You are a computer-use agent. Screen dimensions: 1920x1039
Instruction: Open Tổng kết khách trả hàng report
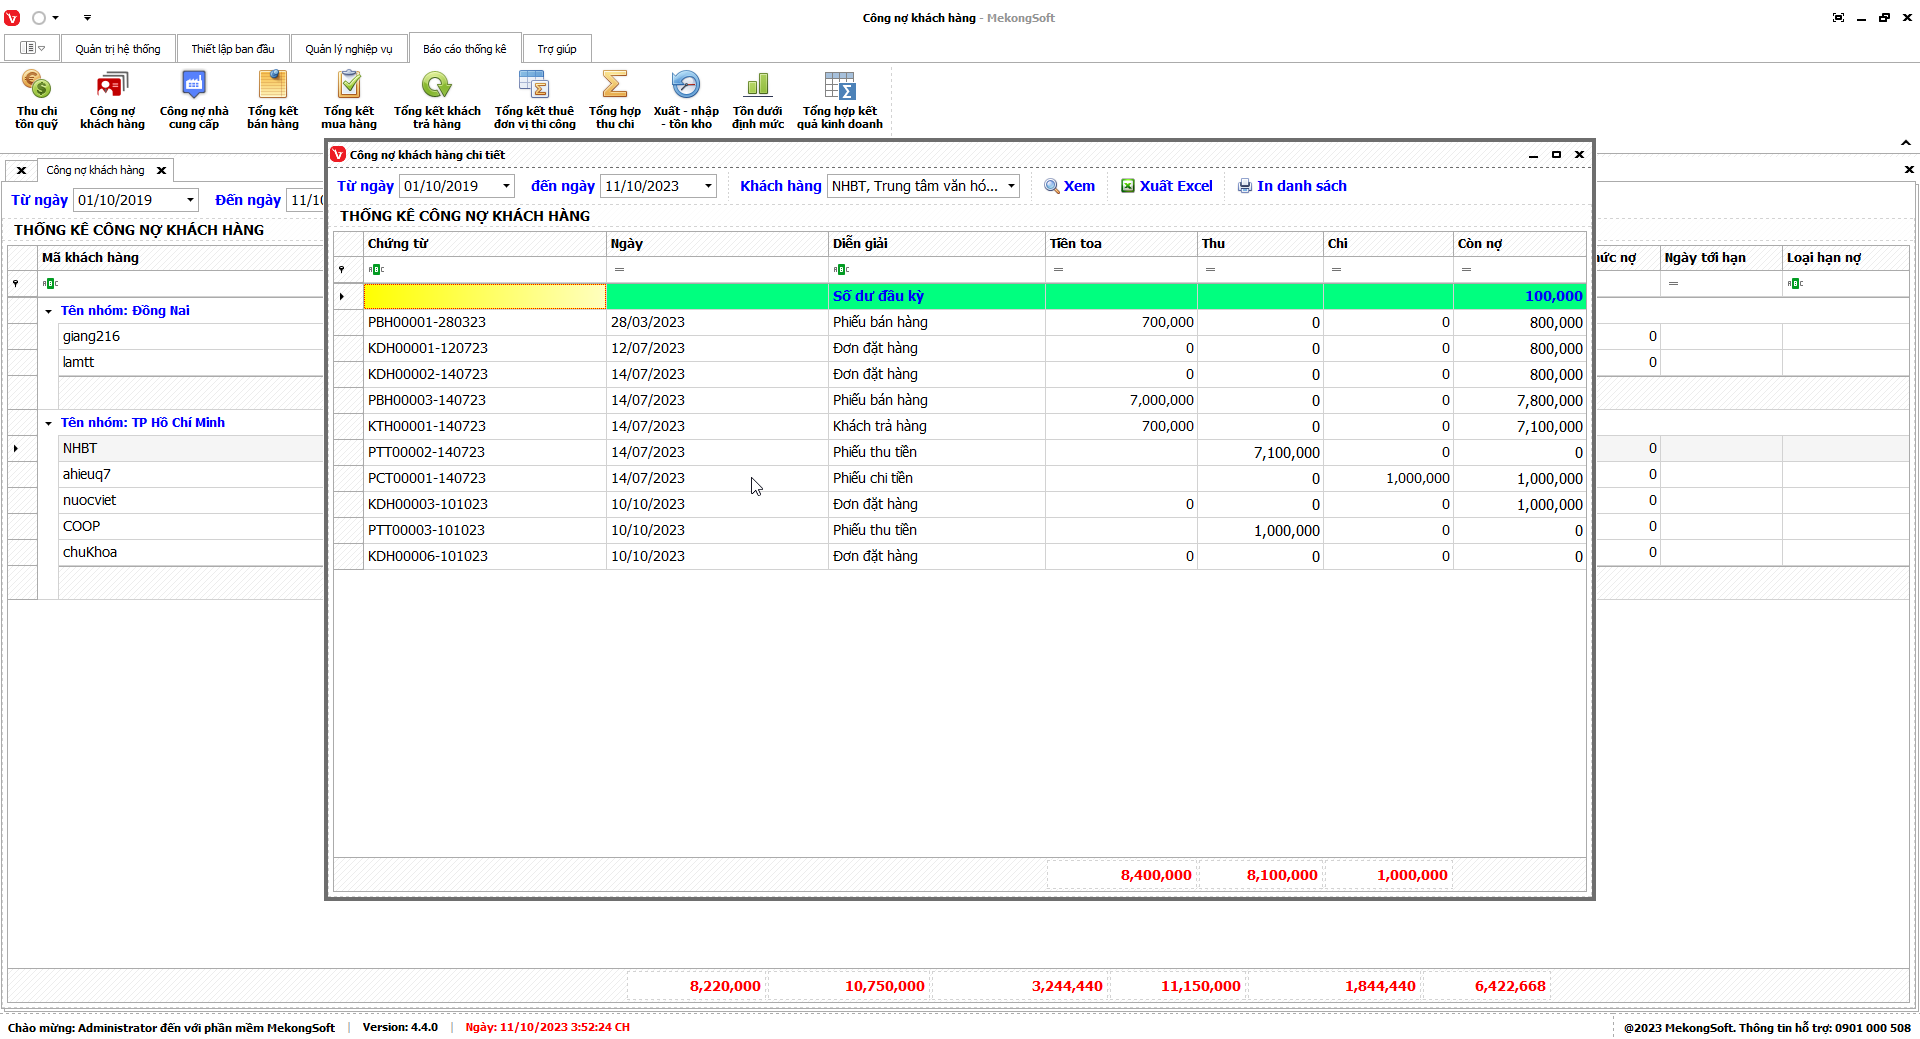(437, 99)
